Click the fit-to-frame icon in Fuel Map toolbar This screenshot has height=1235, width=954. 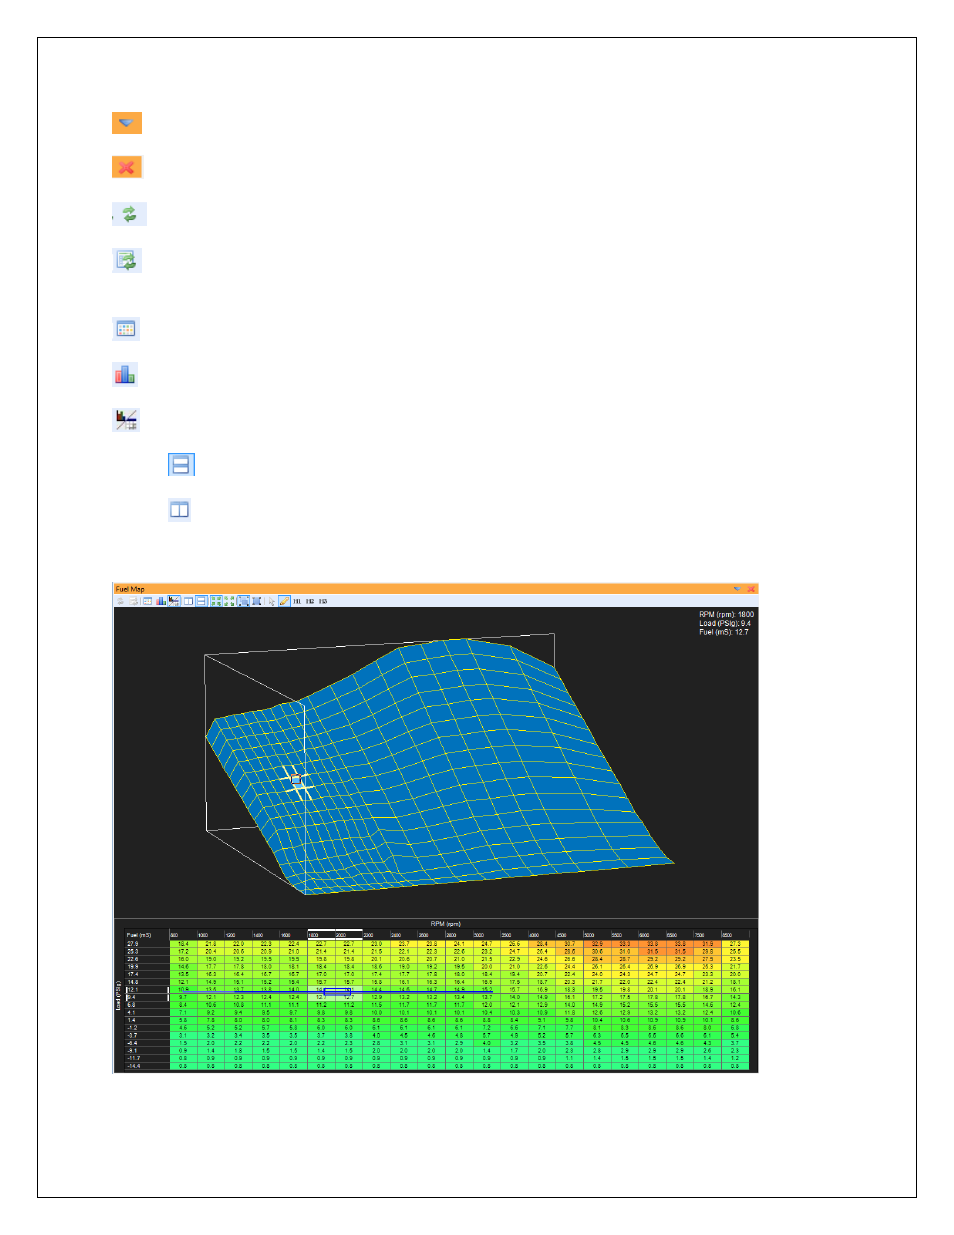click(x=243, y=601)
